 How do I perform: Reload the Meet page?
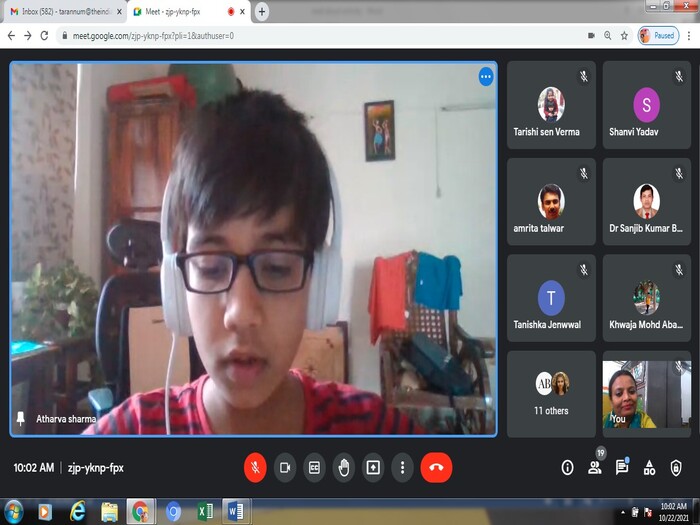coord(44,36)
